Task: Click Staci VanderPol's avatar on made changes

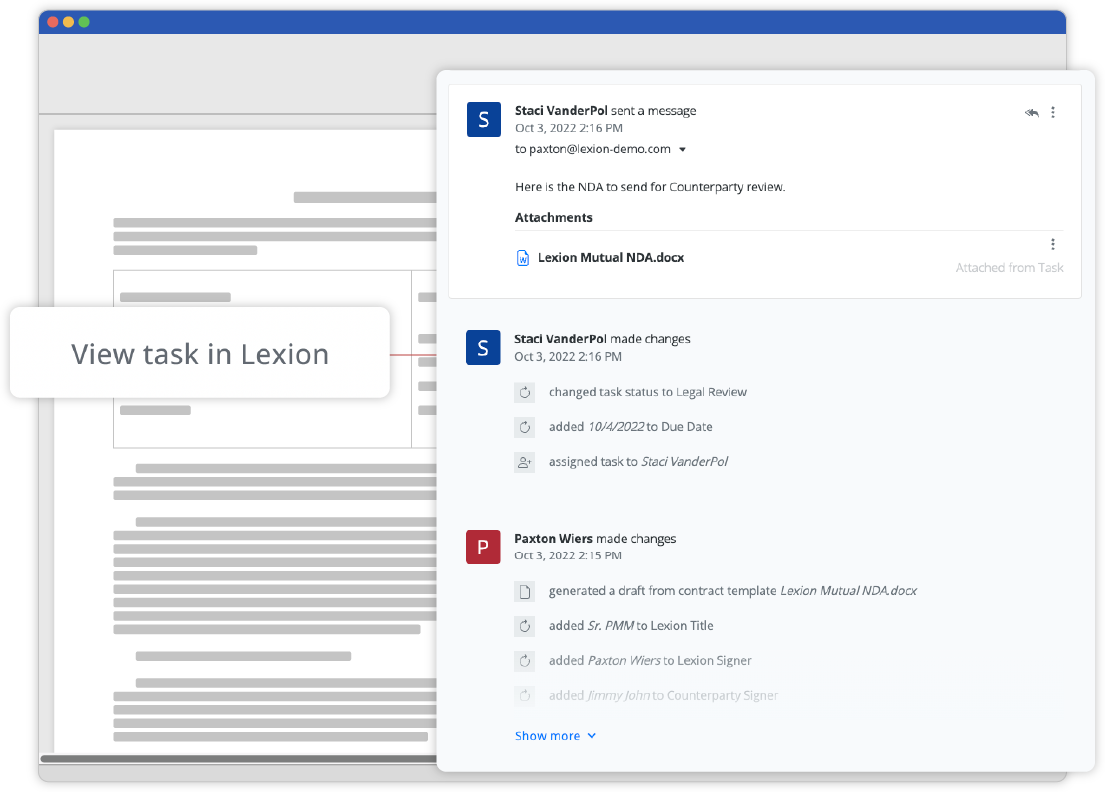Action: 483,347
